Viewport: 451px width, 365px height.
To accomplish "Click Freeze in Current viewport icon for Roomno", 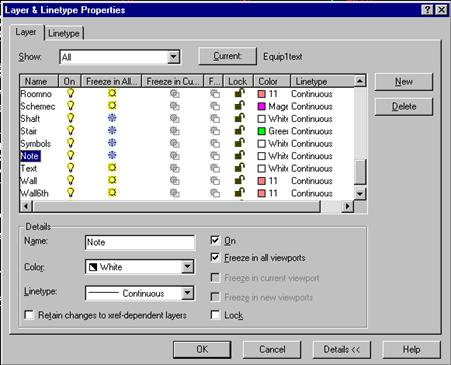I will tap(175, 94).
